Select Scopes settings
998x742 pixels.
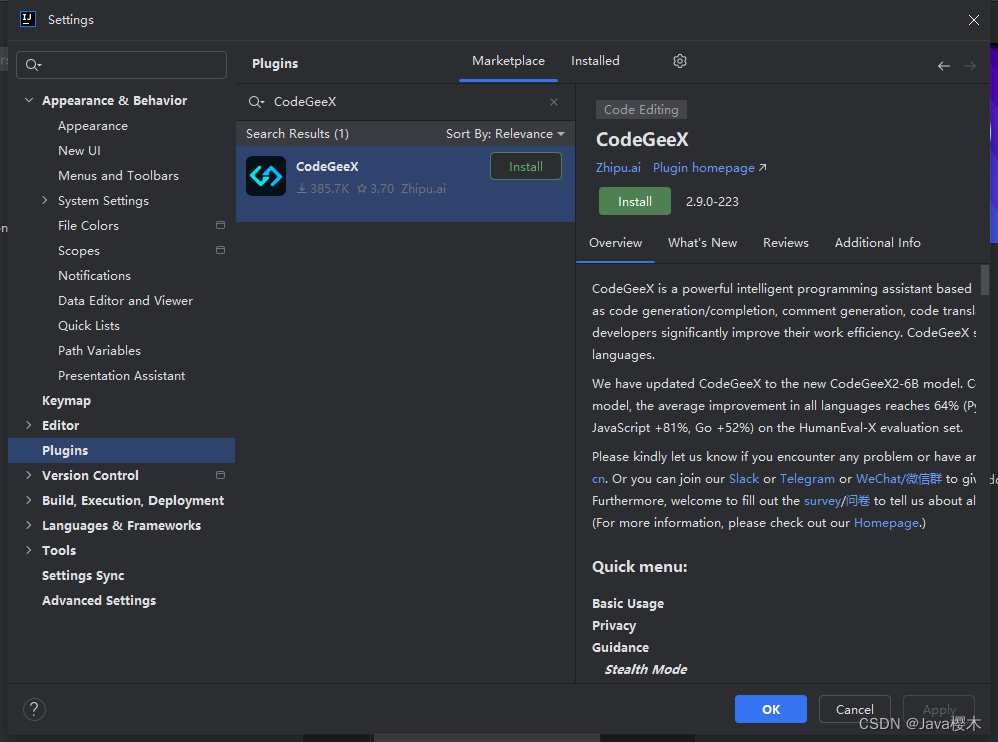point(79,251)
